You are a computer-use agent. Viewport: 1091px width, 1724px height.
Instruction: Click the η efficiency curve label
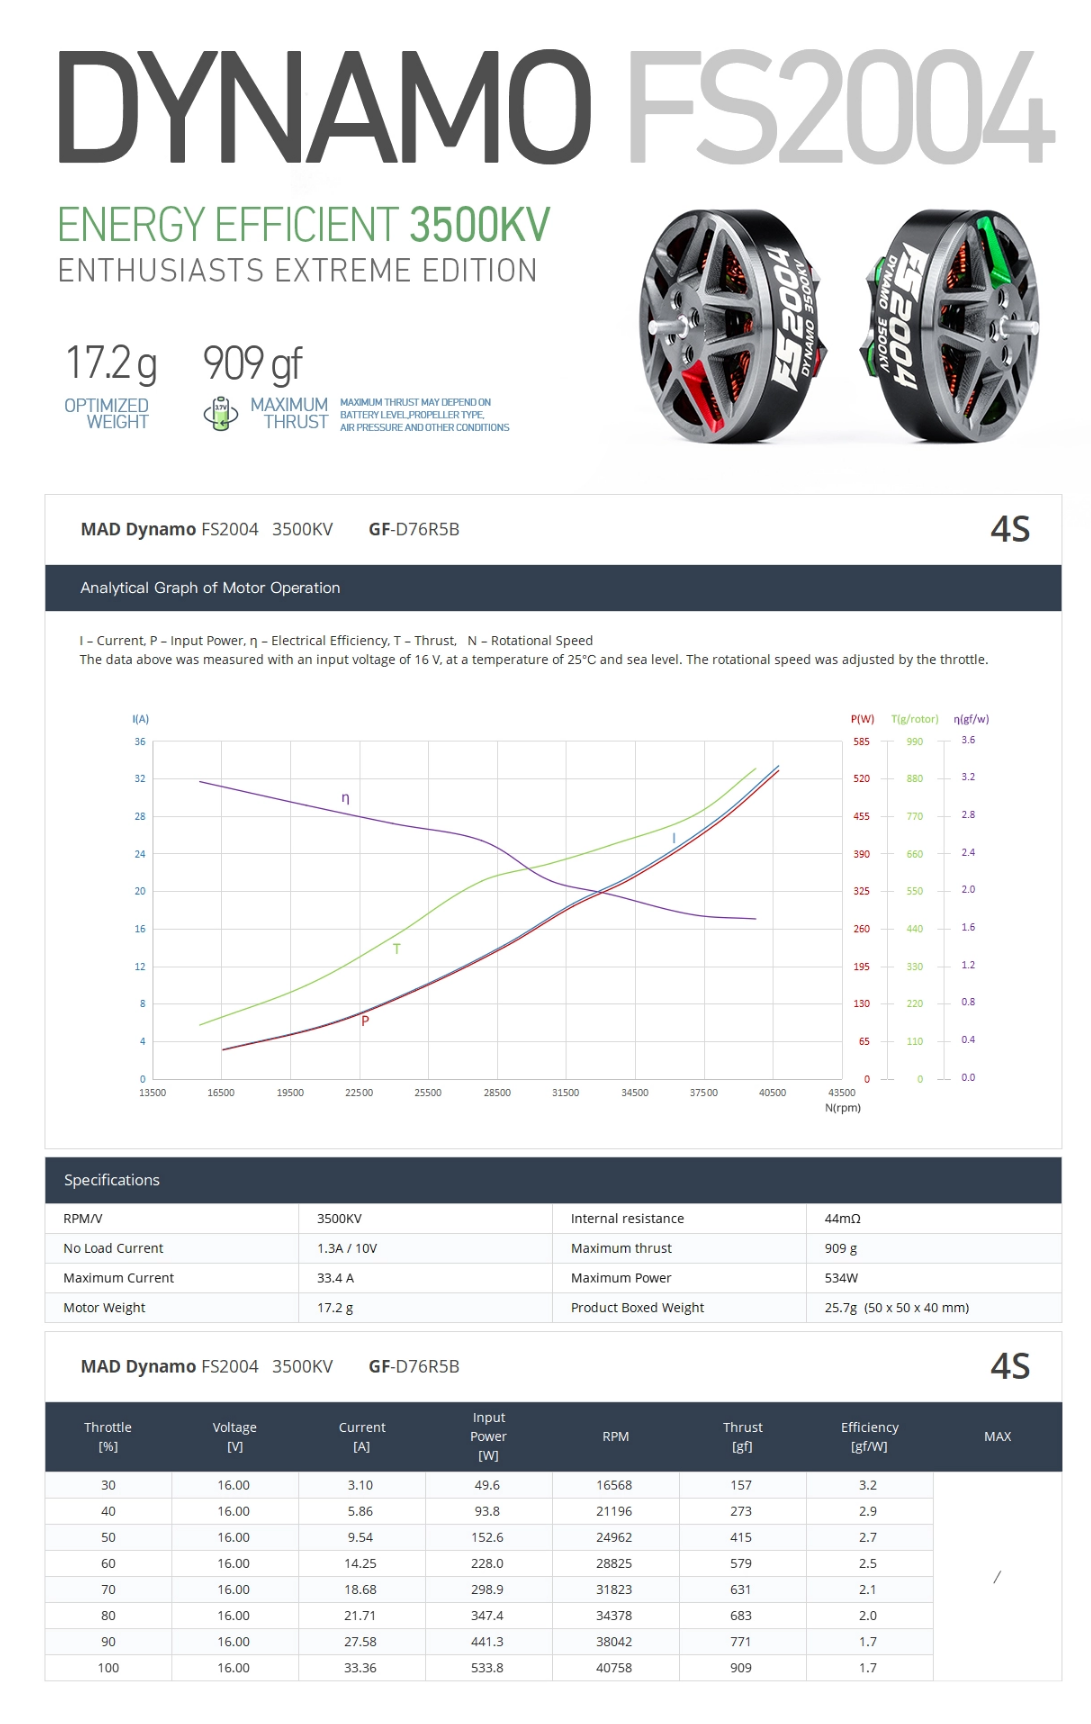[x=345, y=798]
